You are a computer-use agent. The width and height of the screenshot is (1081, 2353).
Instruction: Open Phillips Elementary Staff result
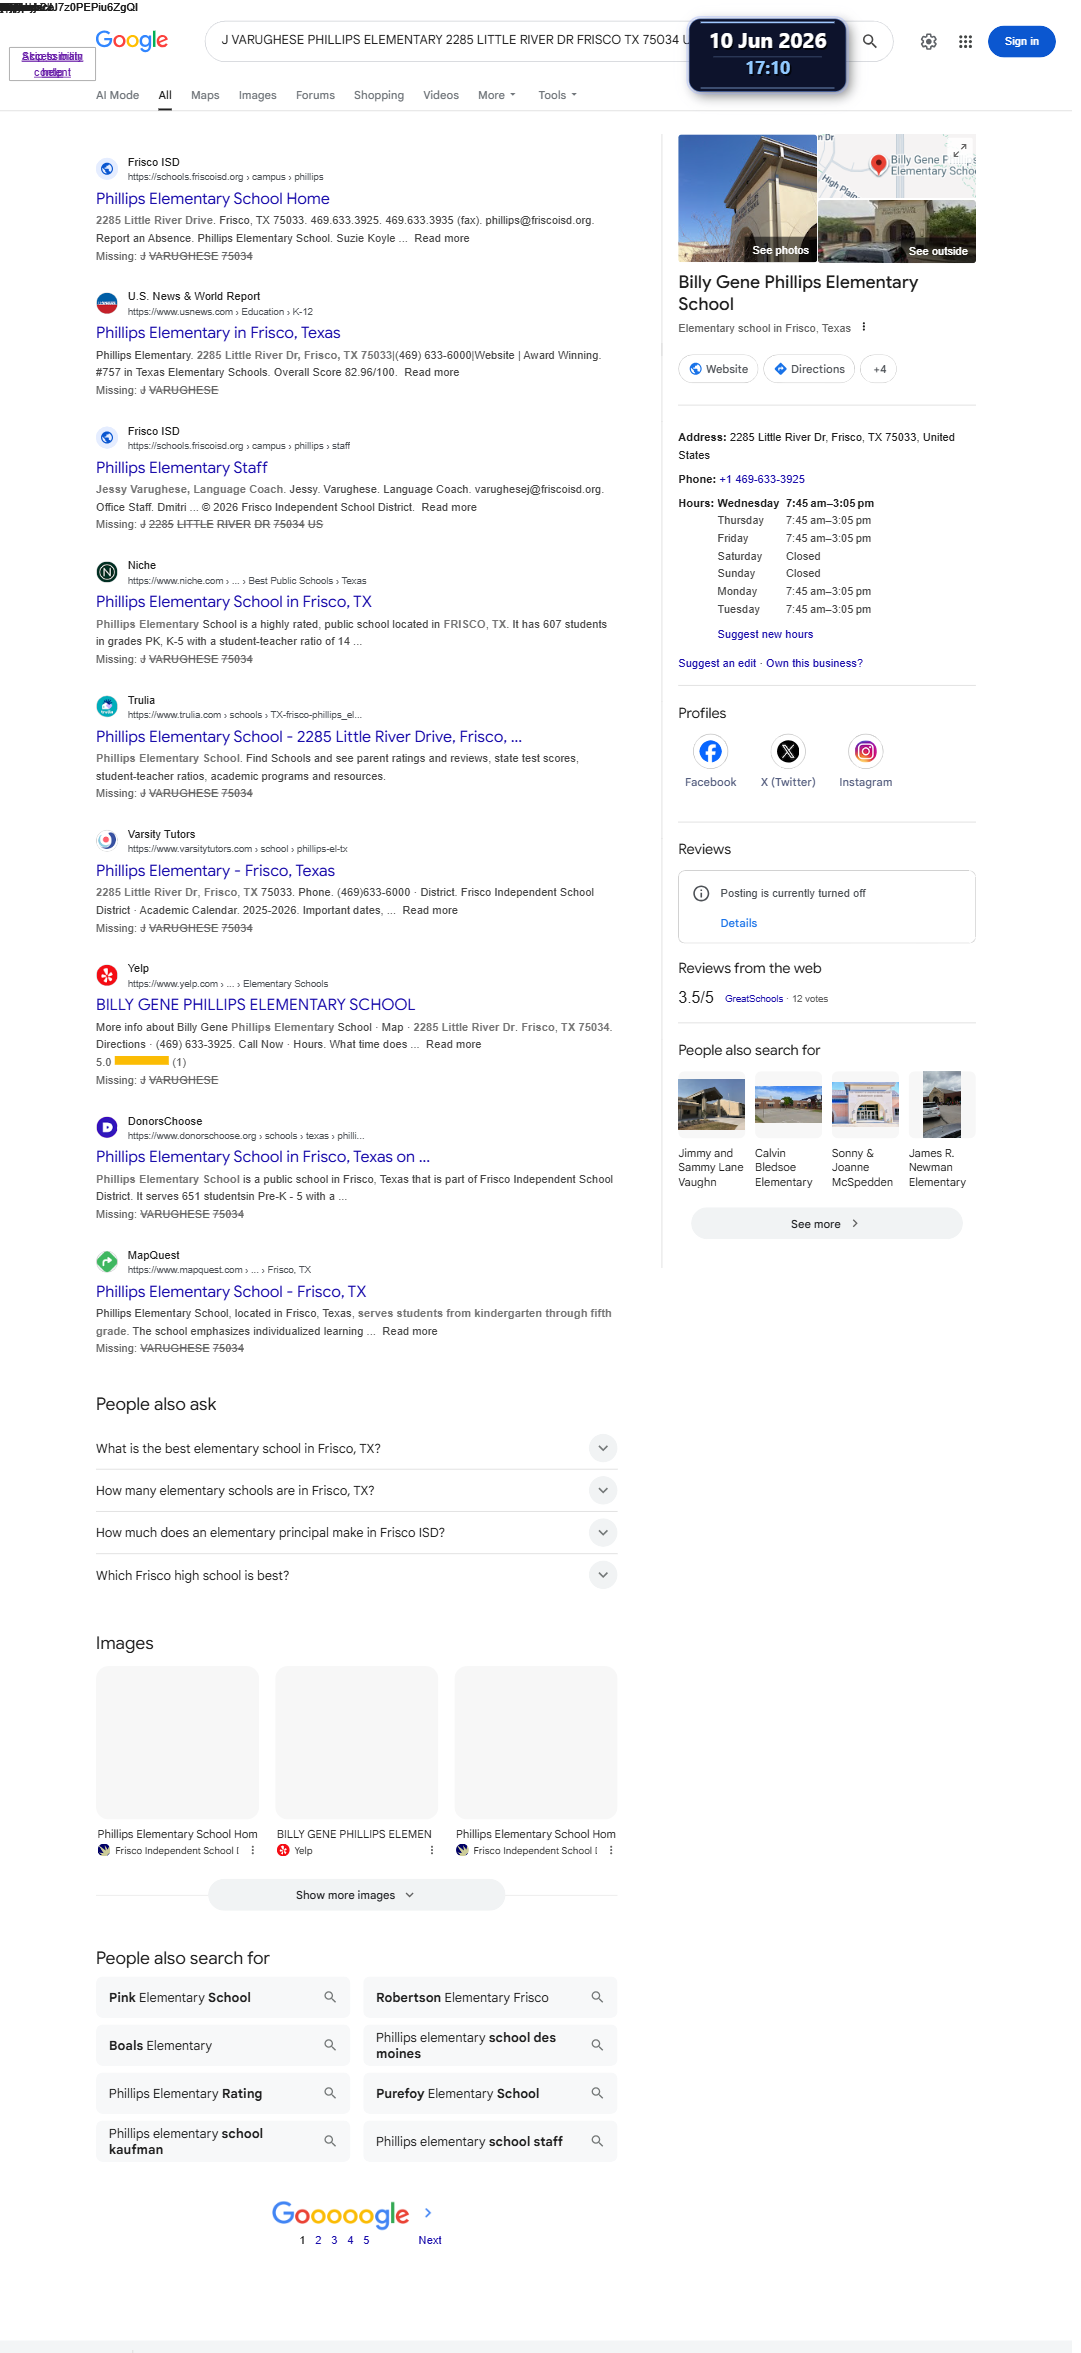(x=182, y=468)
